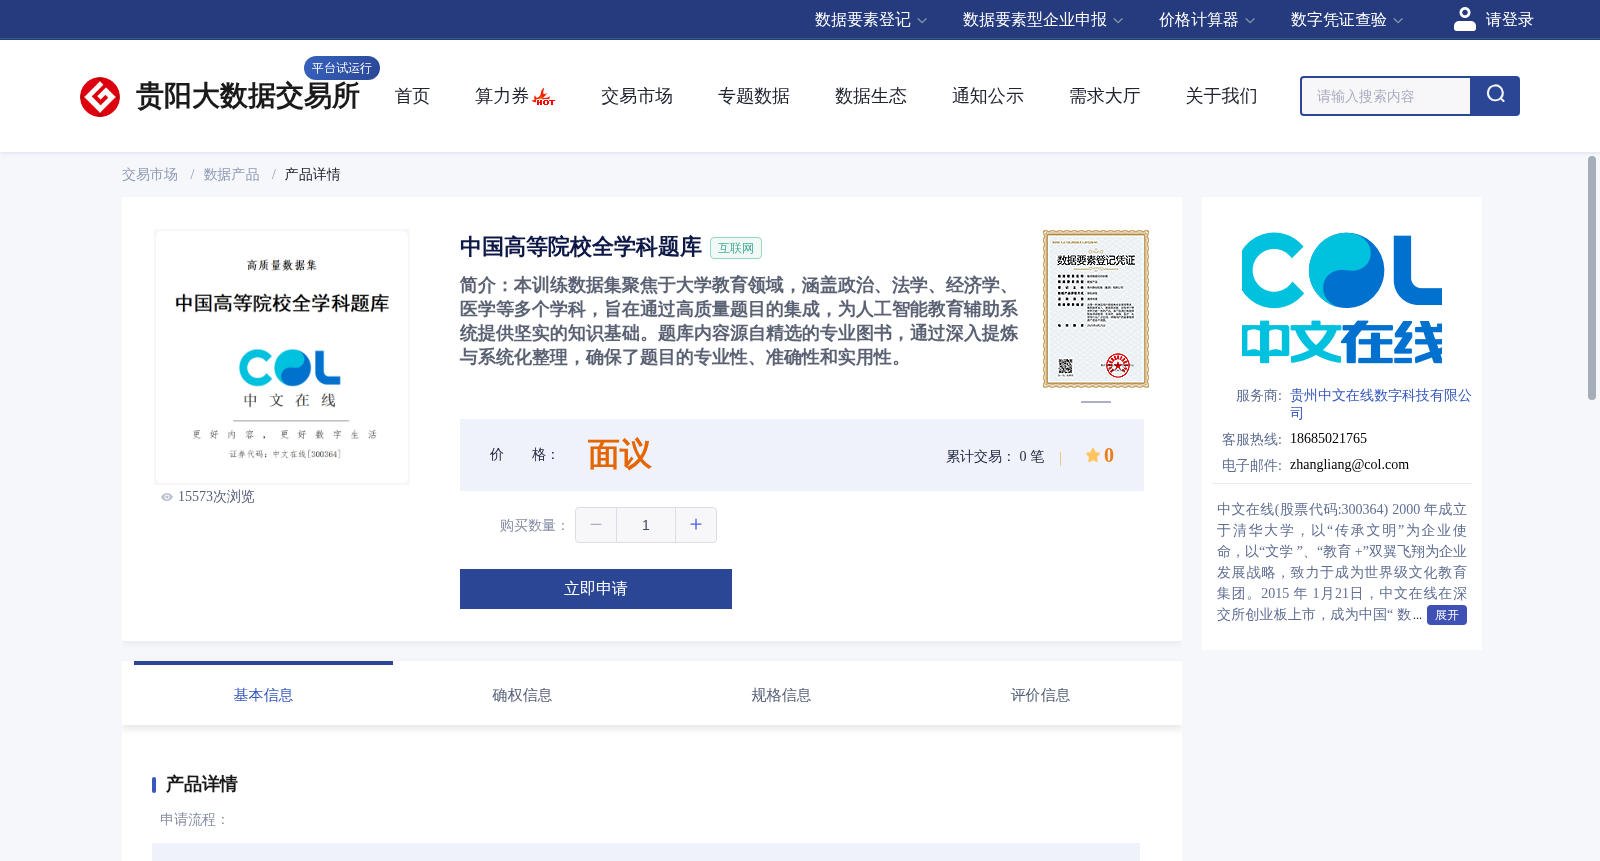Screen dimensions: 1600x861
Task: Click the 中文在线 COL provider logo
Action: (1342, 298)
